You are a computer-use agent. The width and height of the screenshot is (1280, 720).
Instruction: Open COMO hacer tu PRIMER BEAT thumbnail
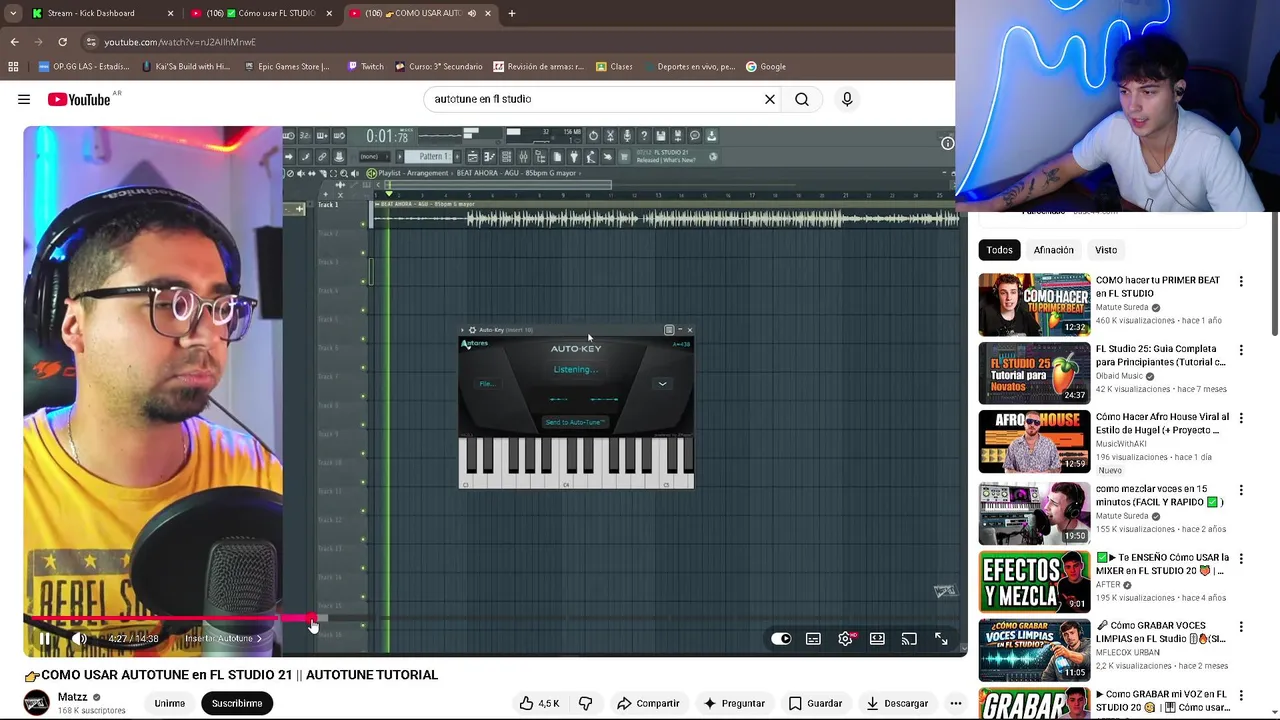coord(1034,304)
